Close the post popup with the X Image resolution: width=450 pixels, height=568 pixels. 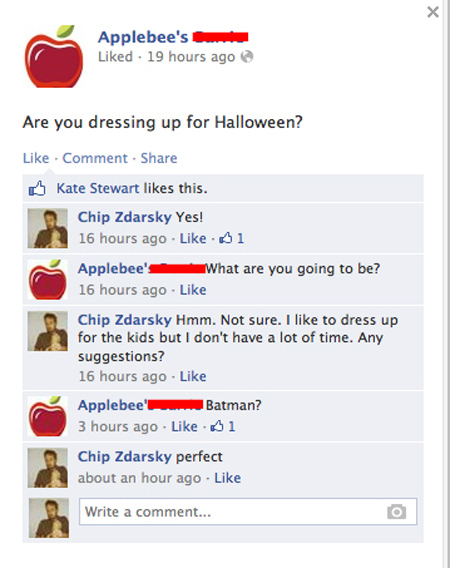[433, 12]
